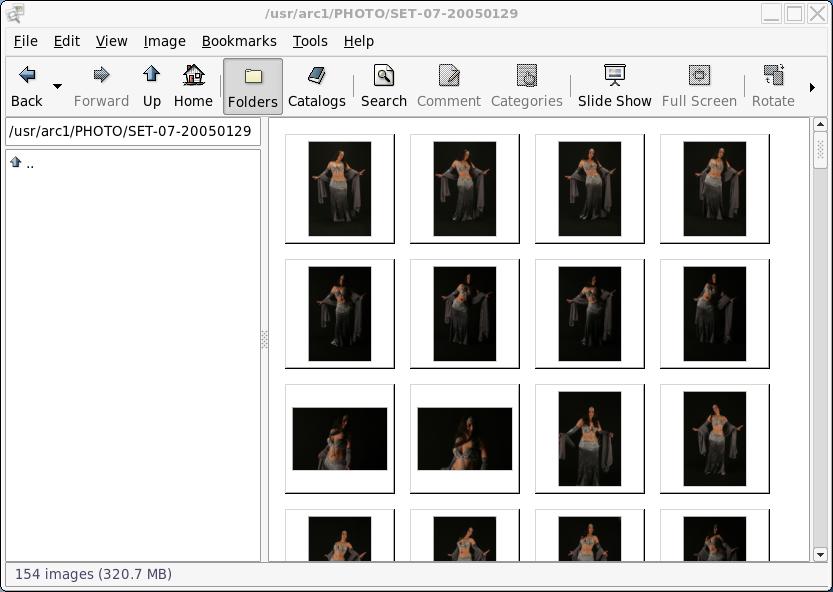Open the Tools menu
The width and height of the screenshot is (833, 592).
310,41
